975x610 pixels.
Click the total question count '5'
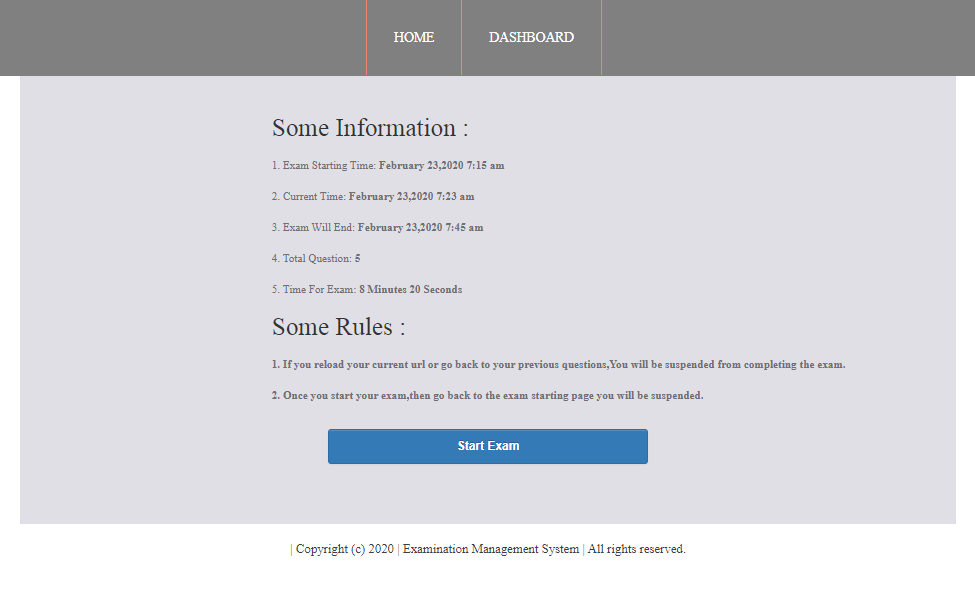coord(357,259)
